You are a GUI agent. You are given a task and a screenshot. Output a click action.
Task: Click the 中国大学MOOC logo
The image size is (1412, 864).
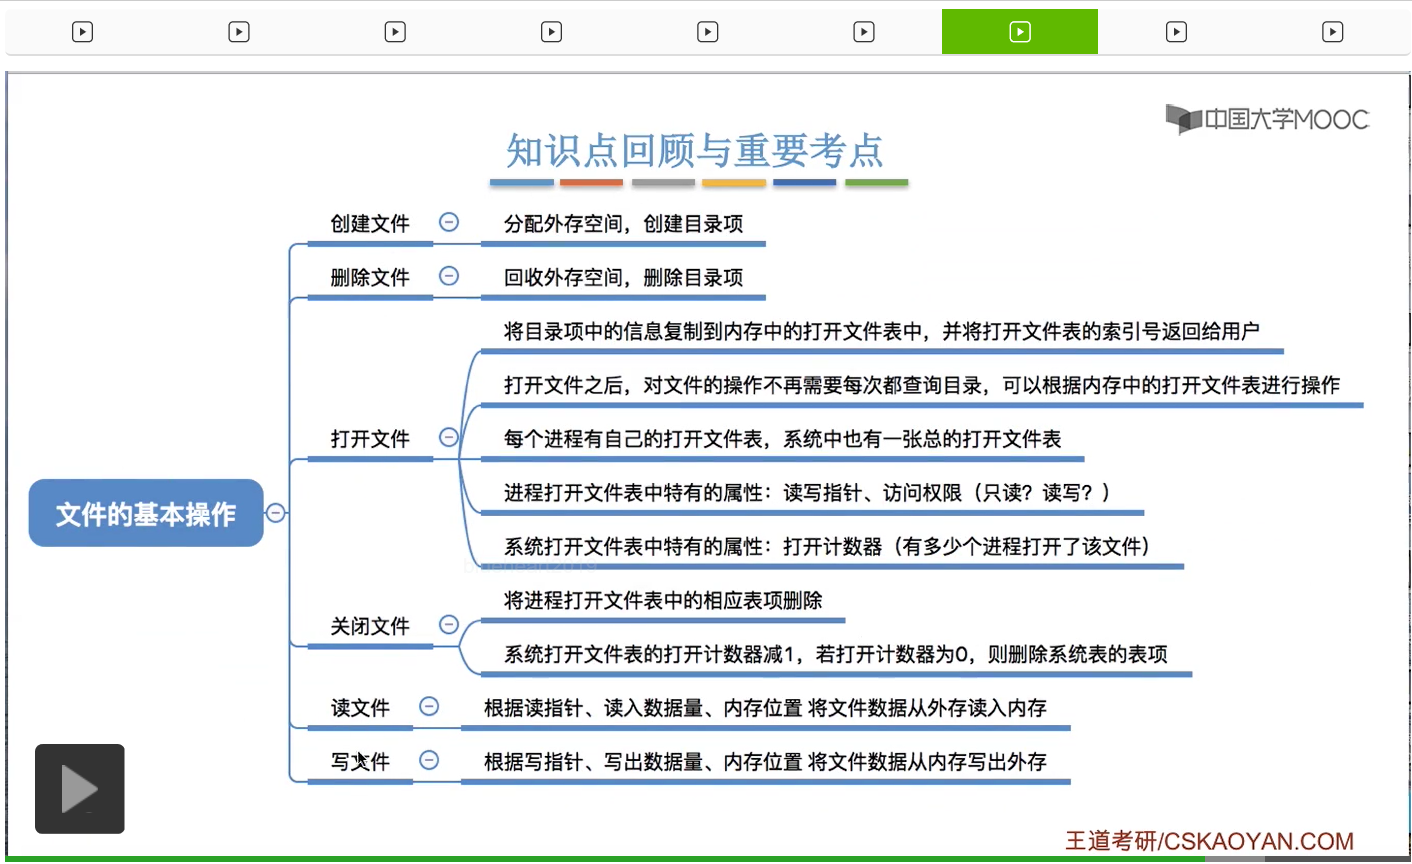(x=1267, y=119)
